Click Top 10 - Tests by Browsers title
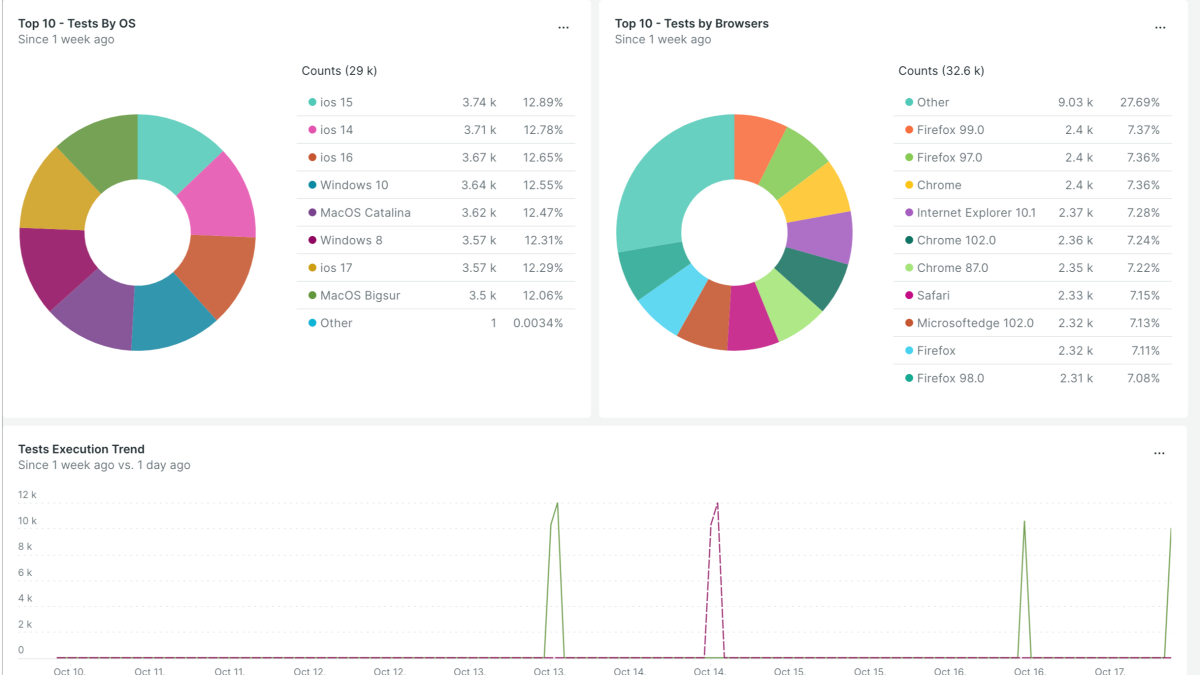 click(692, 23)
